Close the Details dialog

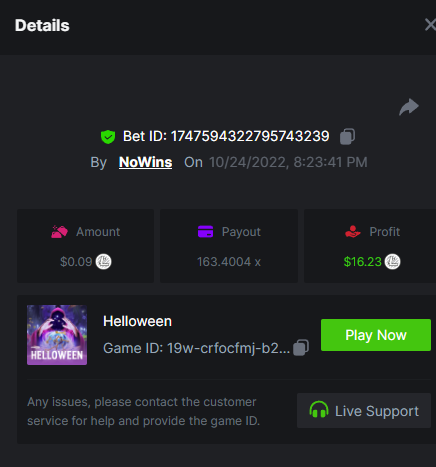point(430,25)
